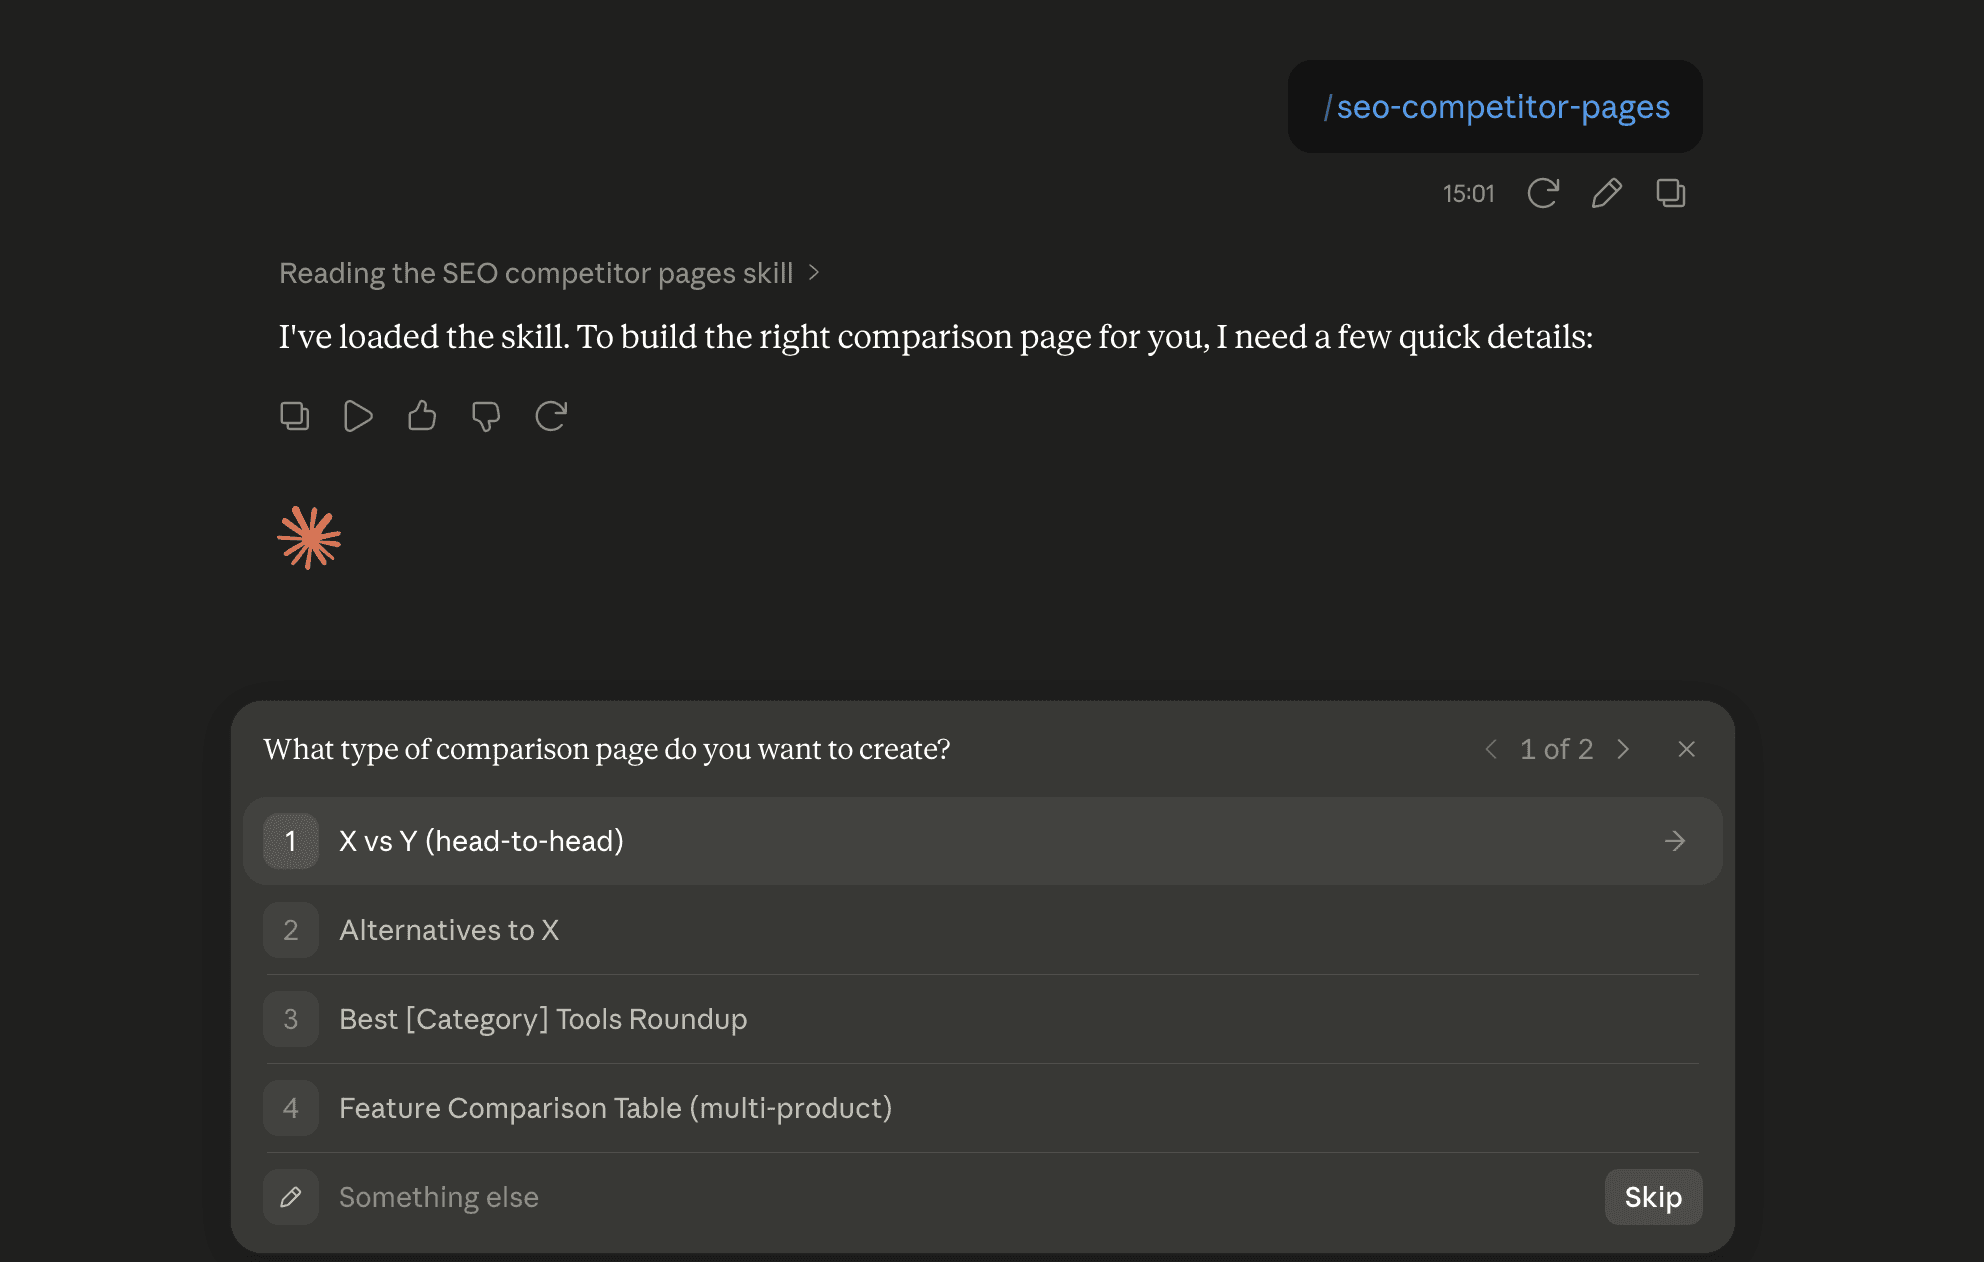Retry the /seo-competitor-pages user message
This screenshot has width=1984, height=1262.
(1543, 193)
